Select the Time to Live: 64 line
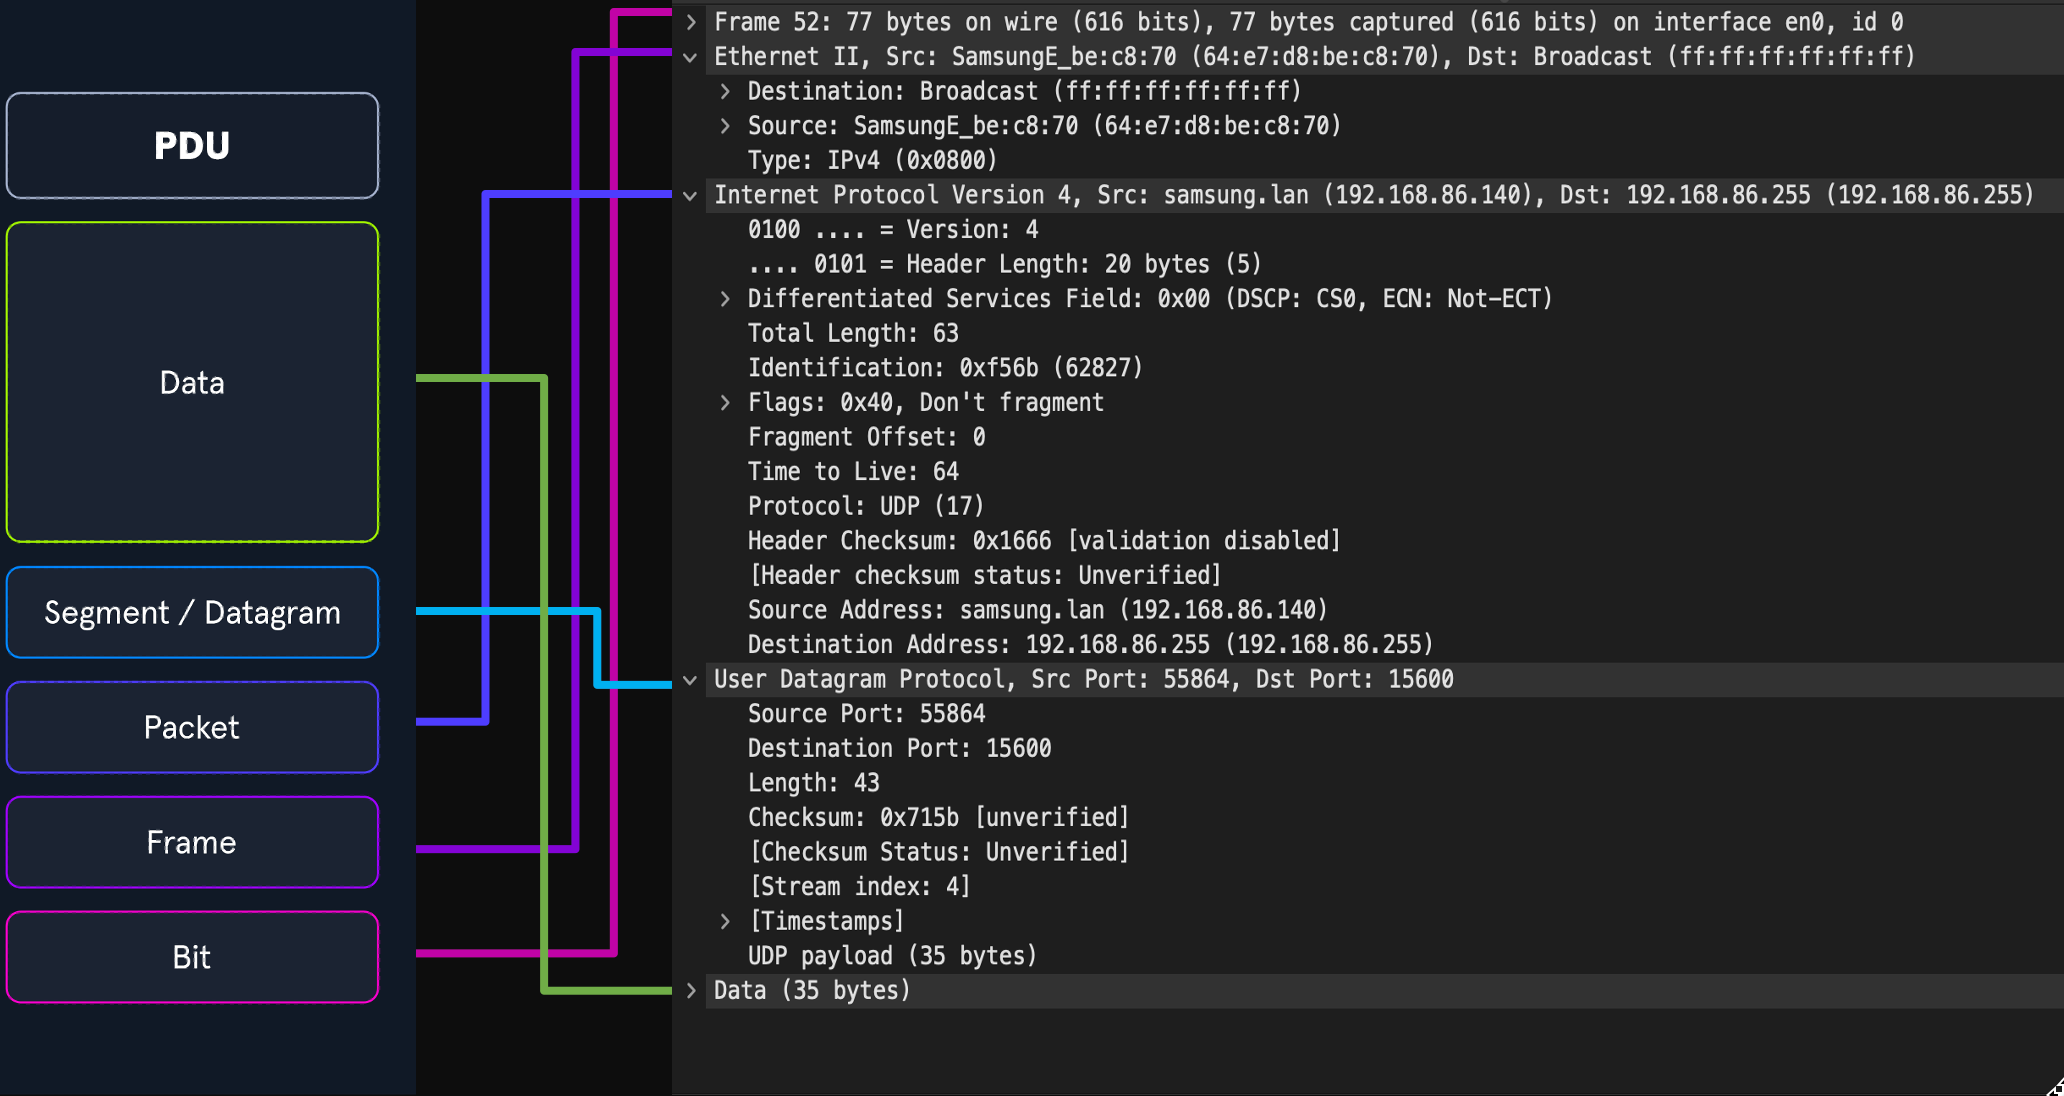 [x=853, y=472]
